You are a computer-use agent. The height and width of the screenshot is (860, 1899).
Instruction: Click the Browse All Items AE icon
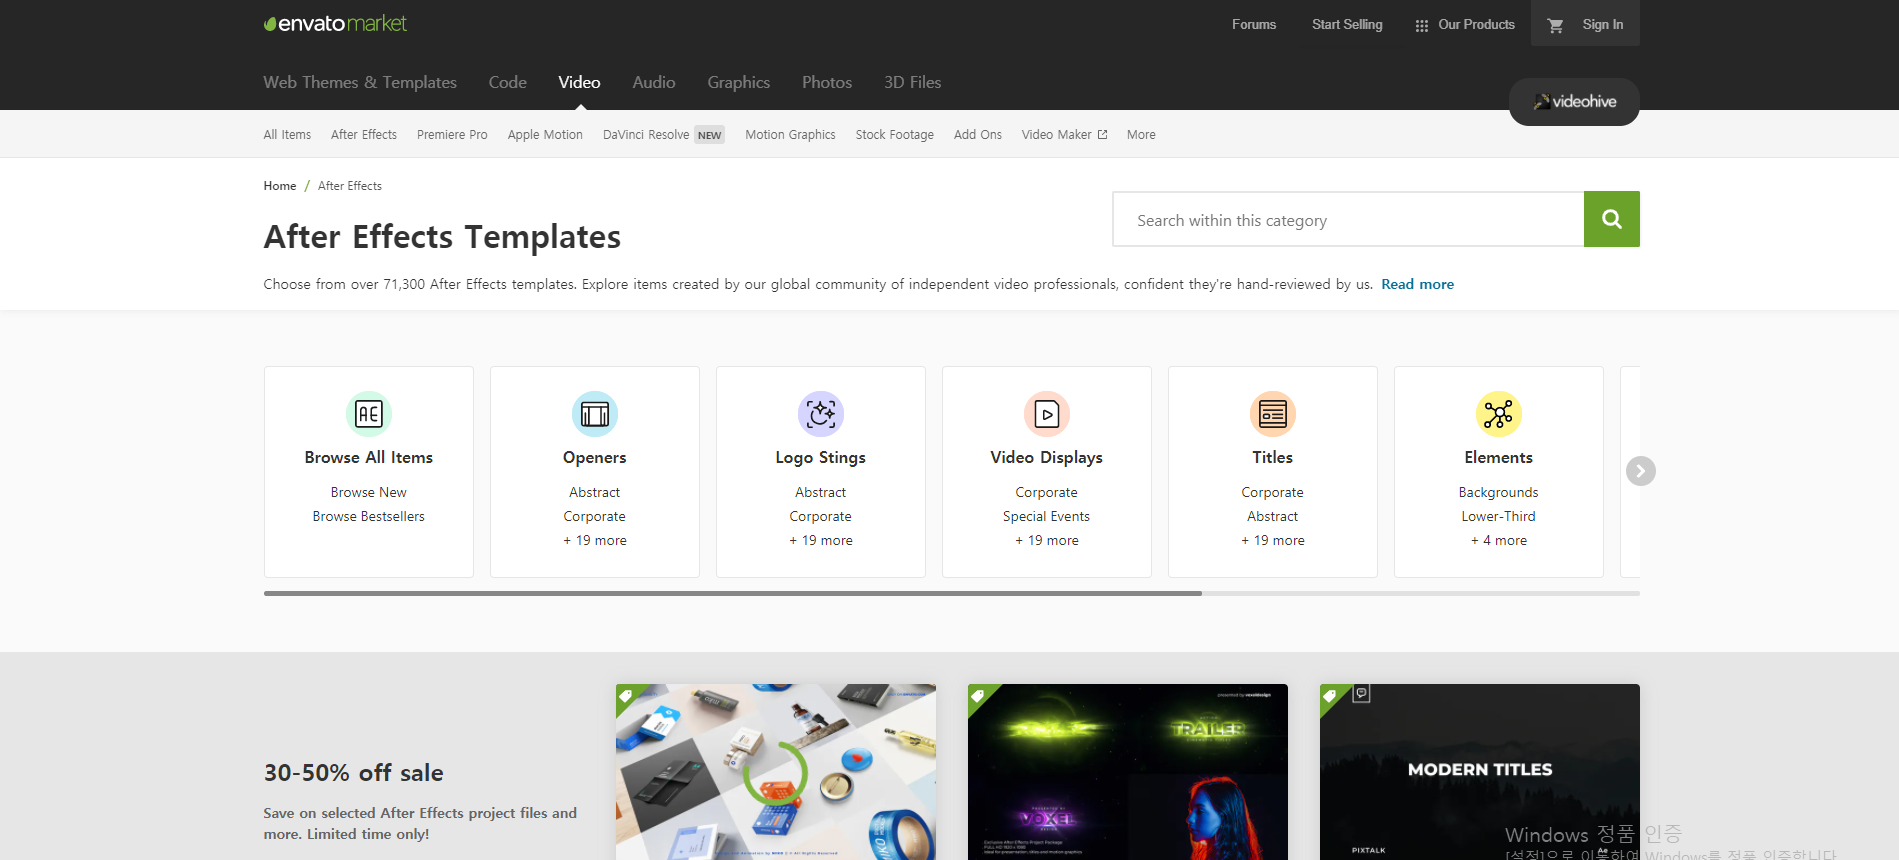click(x=369, y=414)
